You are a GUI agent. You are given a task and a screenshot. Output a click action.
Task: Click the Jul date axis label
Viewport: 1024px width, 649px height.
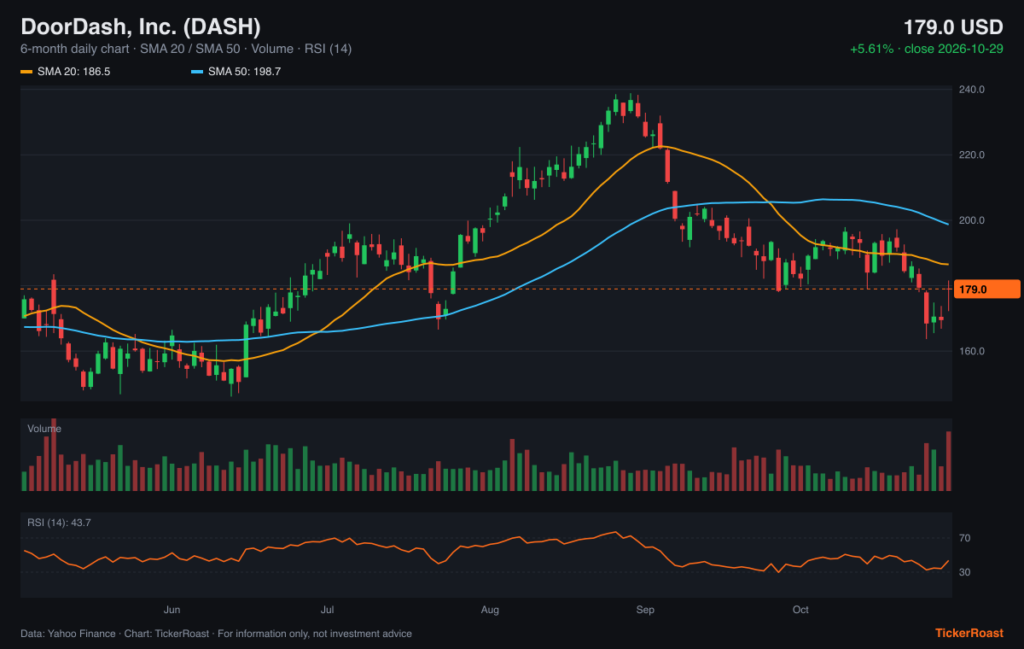coord(327,610)
